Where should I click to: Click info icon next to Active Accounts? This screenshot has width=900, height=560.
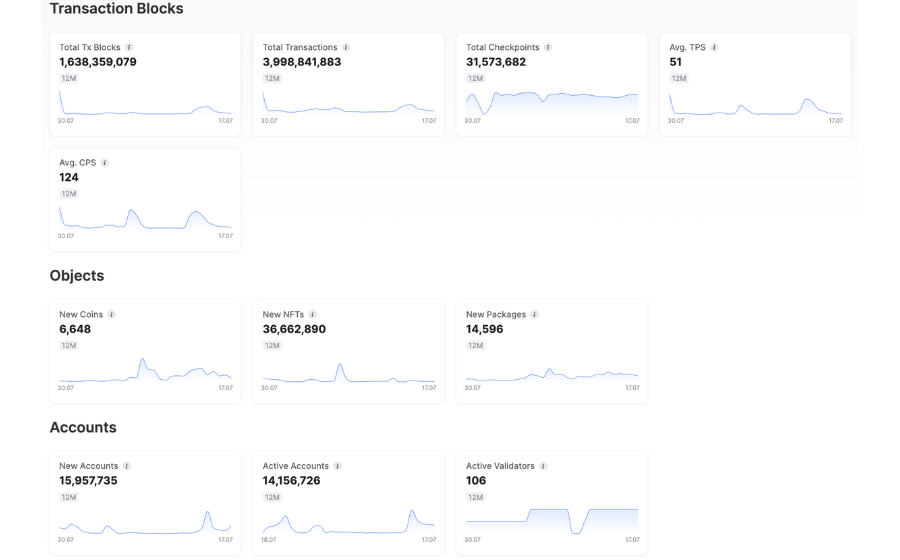point(338,466)
